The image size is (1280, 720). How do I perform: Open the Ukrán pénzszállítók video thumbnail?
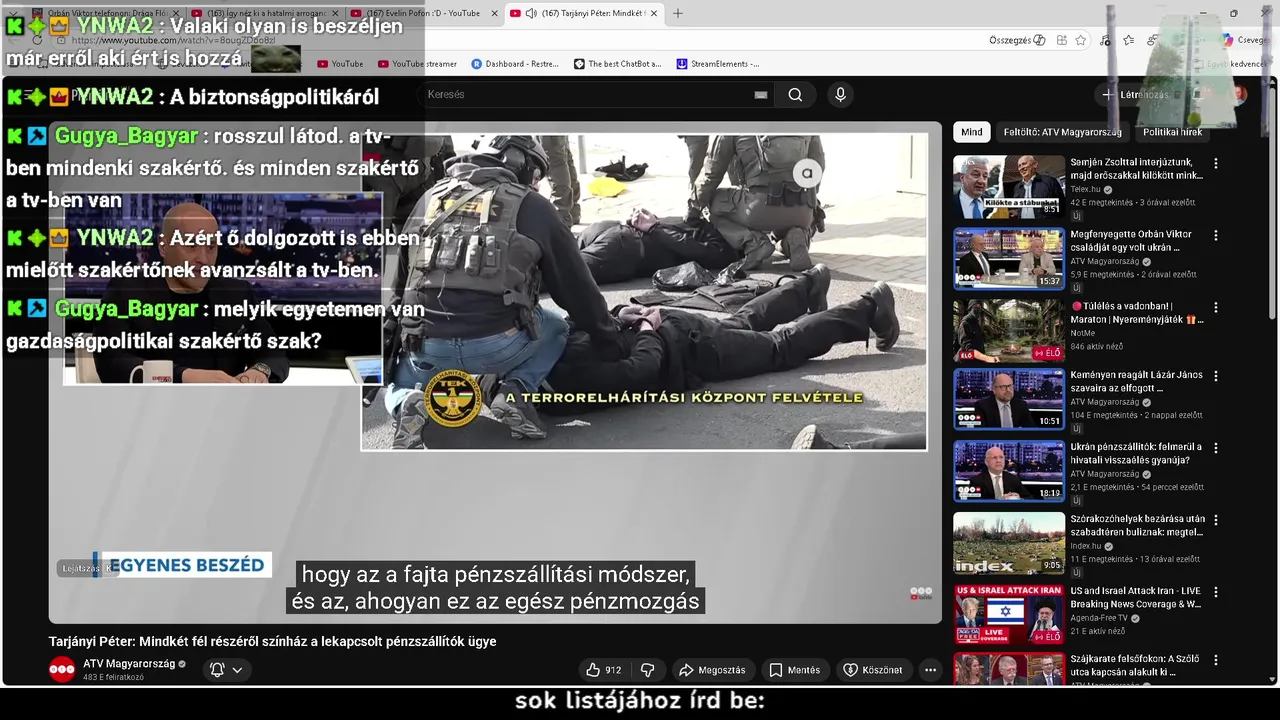point(1009,471)
